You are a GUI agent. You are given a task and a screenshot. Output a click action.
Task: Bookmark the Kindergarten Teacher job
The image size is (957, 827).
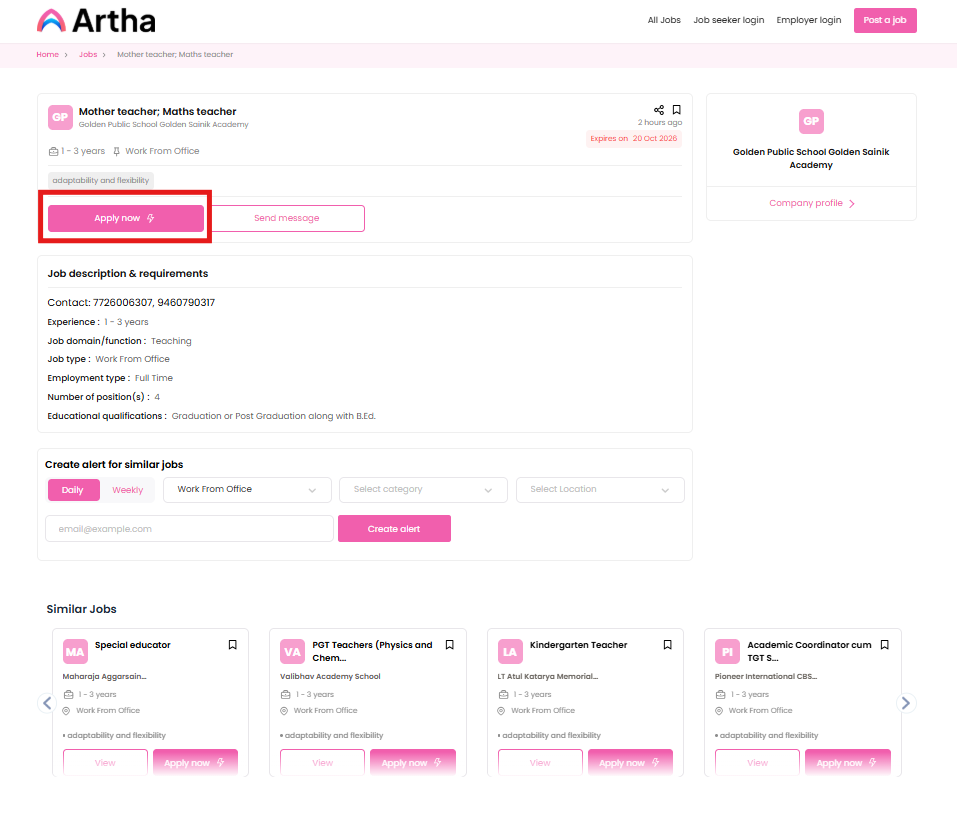(668, 645)
